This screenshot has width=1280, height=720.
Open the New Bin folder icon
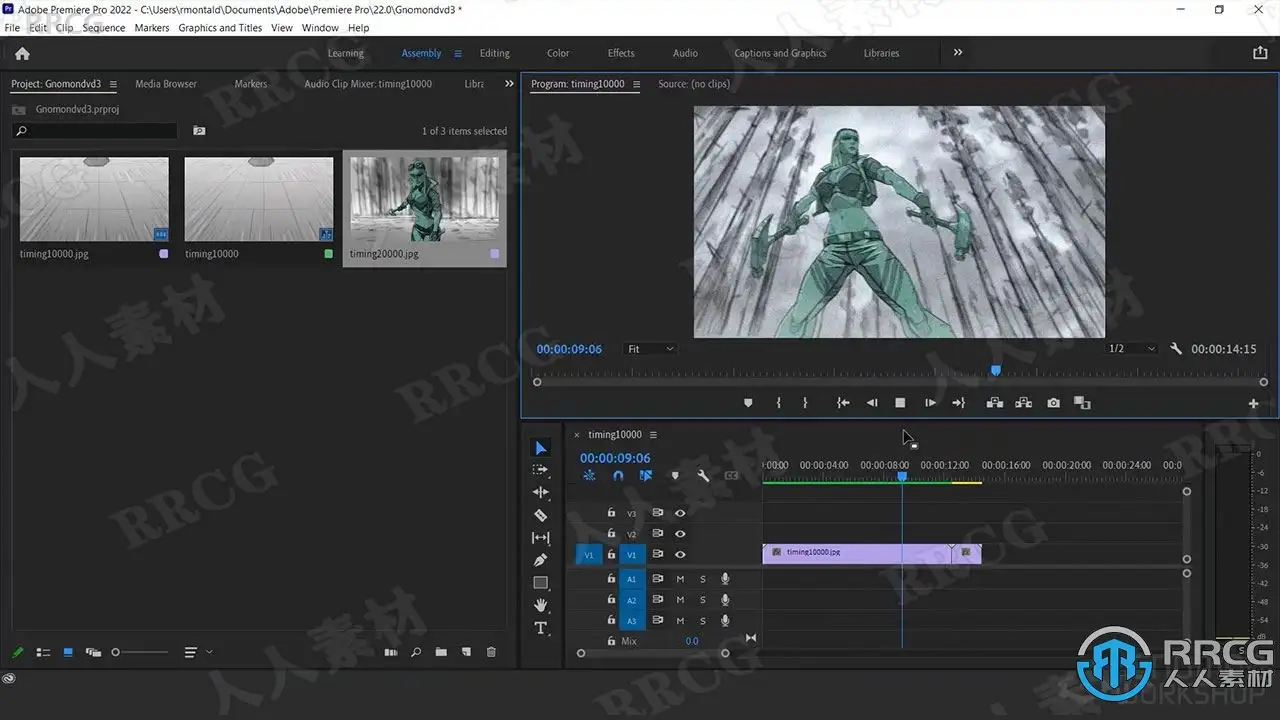(x=441, y=652)
